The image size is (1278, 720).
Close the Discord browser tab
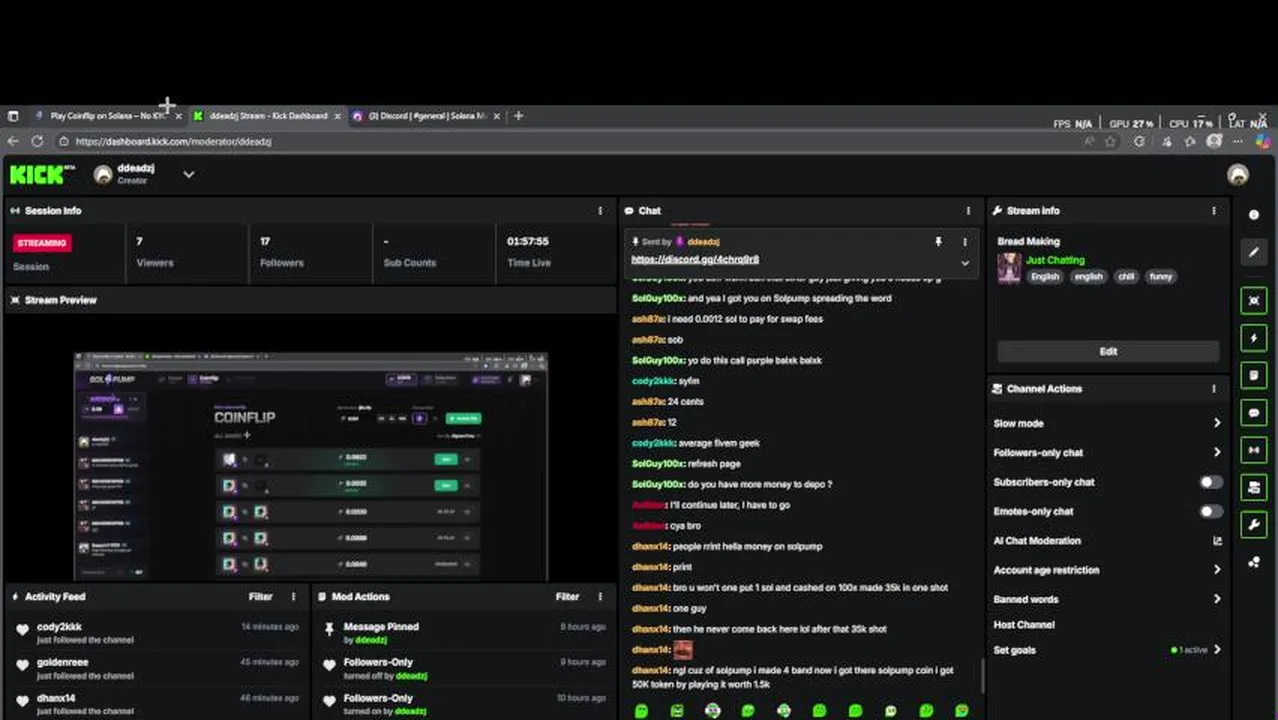496,116
